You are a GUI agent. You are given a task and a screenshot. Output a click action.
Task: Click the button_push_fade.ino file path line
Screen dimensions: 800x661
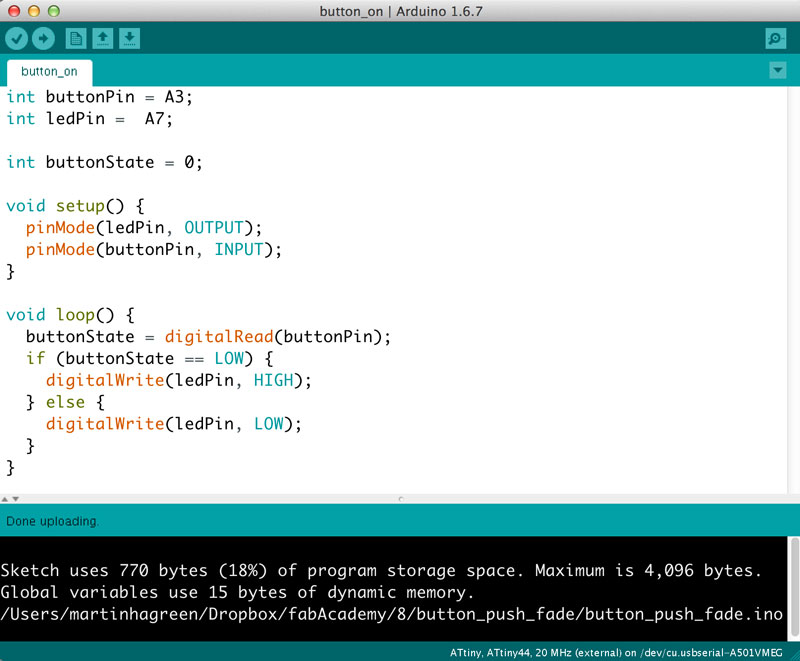[391, 614]
